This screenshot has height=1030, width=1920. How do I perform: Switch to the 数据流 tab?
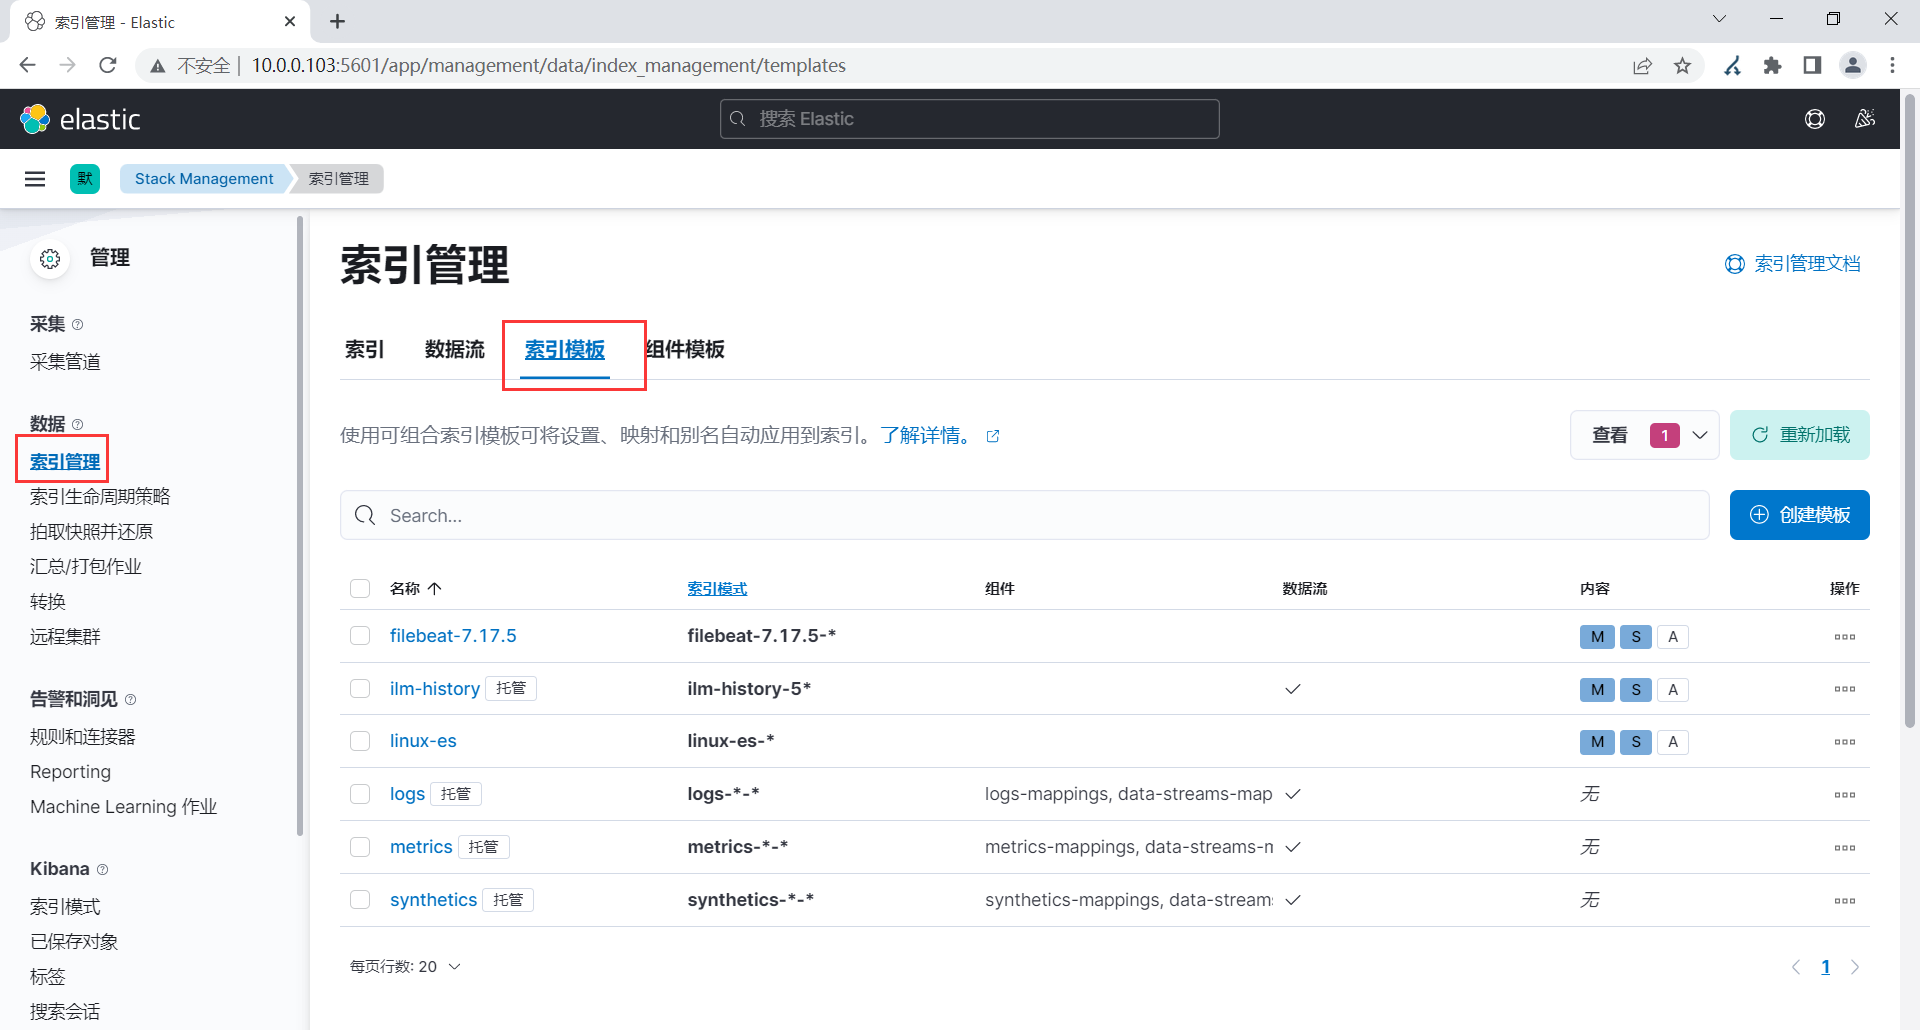[x=455, y=350]
